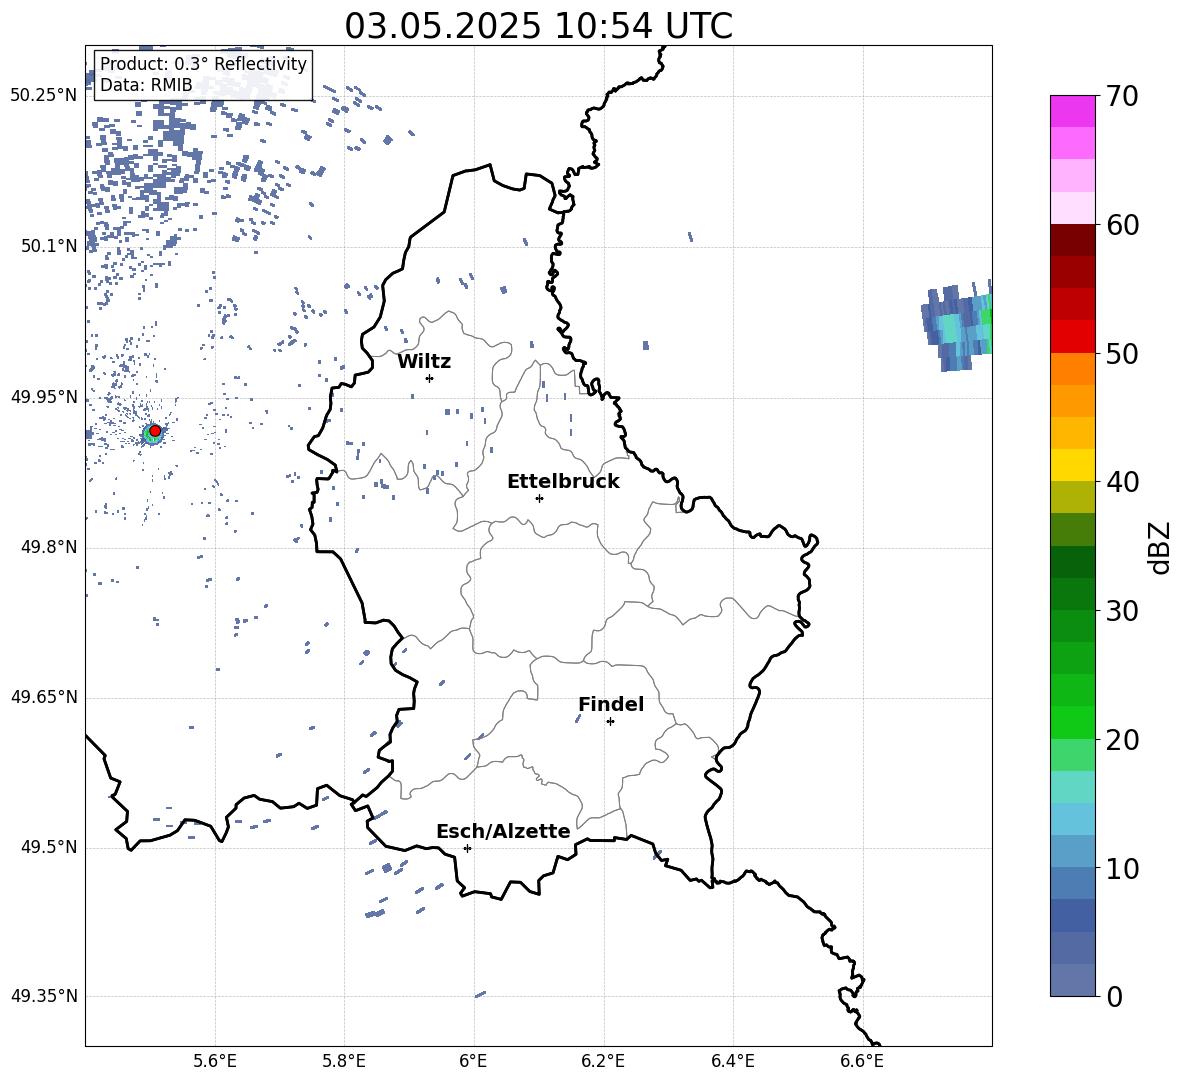Click the magenta 68-70 dBZ colorbar segment
Viewport: 1184px width, 1081px height.
click(x=1073, y=112)
